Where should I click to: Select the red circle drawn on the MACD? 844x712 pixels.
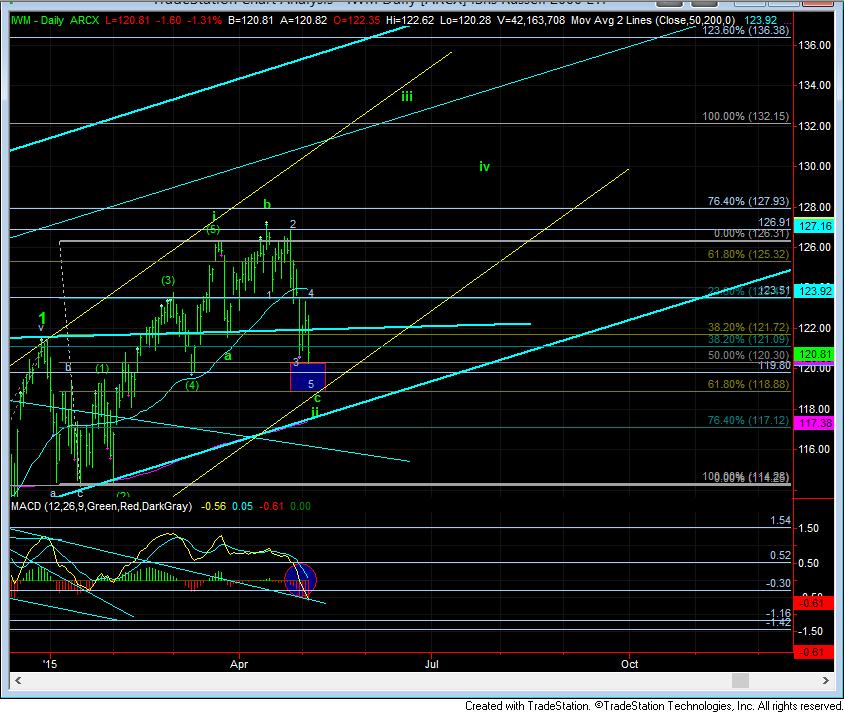[x=300, y=580]
